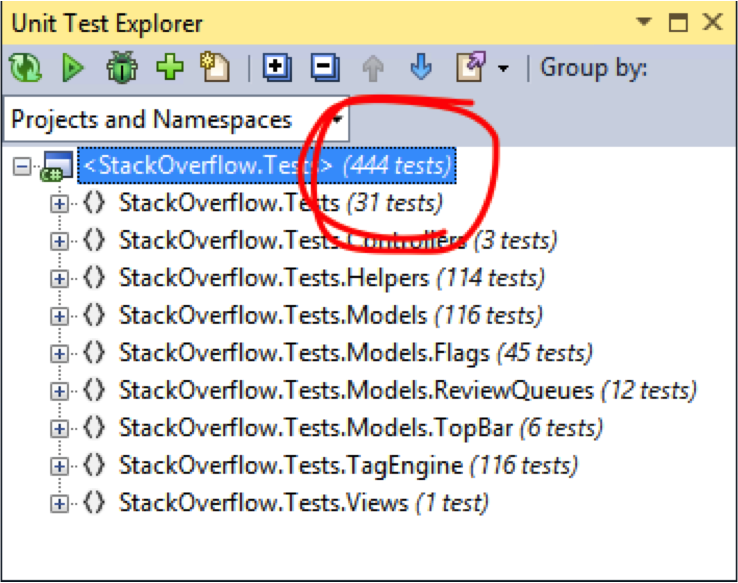This screenshot has width=738, height=583.
Task: Click the refresh tests icon
Action: pyautogui.click(x=25, y=68)
